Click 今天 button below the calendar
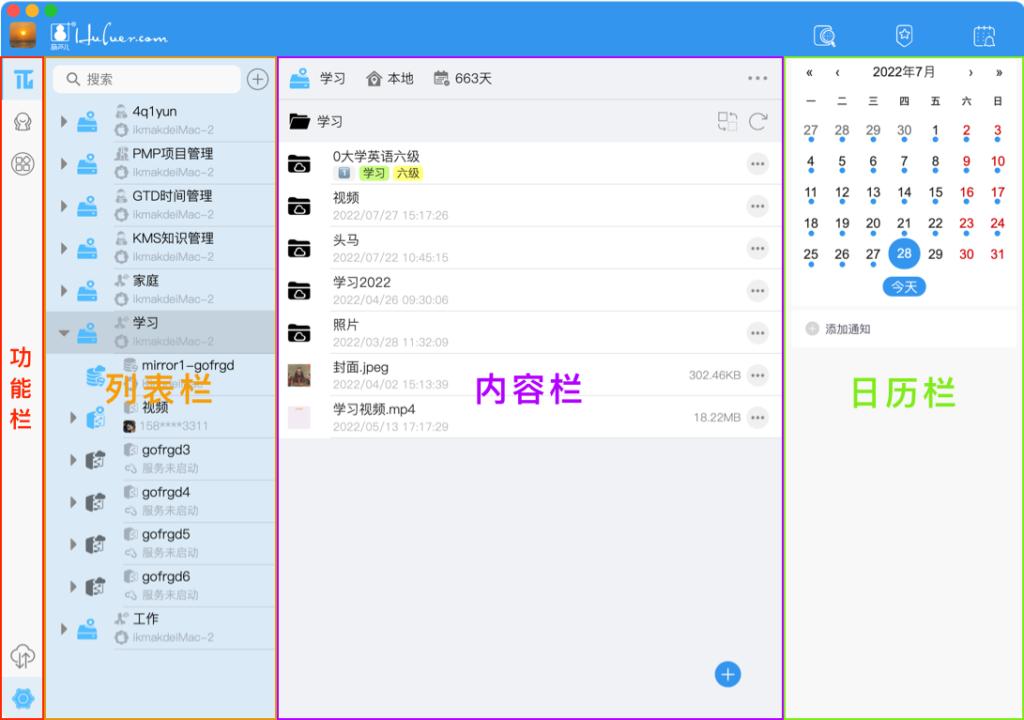1024x720 pixels. point(903,287)
